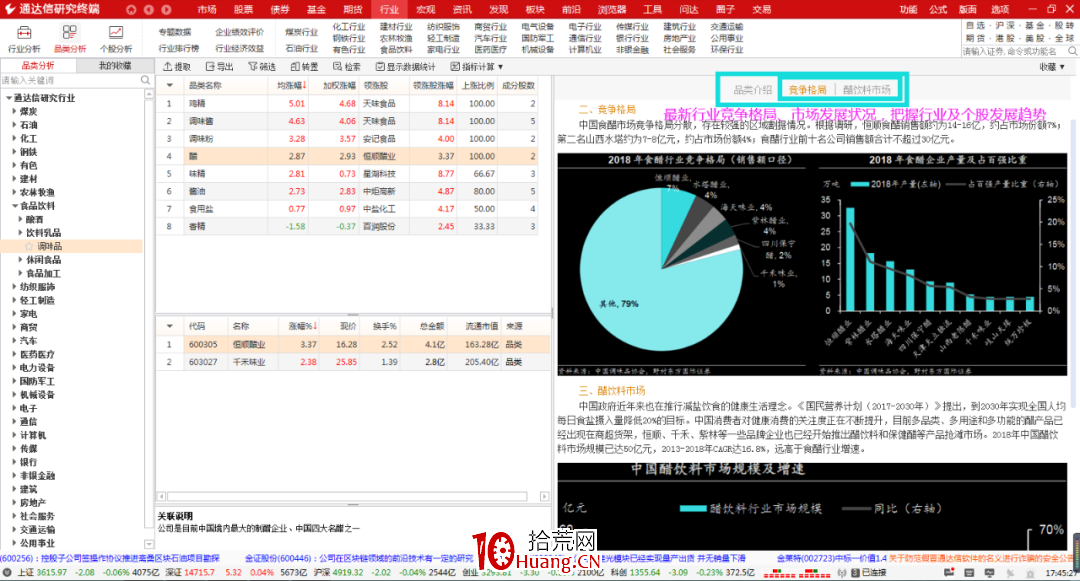Select 酱油 row in category table
The image size is (1080, 581).
tap(346, 191)
